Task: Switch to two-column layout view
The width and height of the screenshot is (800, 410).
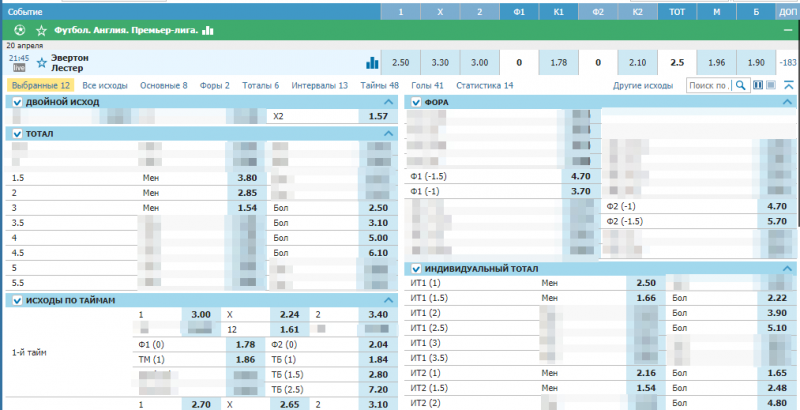Action: (x=757, y=86)
